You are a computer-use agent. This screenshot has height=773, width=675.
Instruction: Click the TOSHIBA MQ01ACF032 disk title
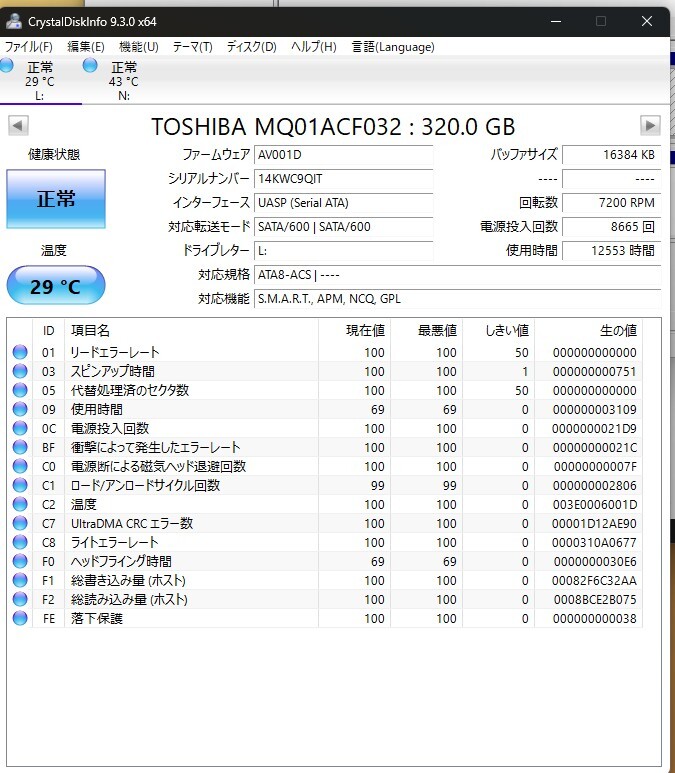333,126
